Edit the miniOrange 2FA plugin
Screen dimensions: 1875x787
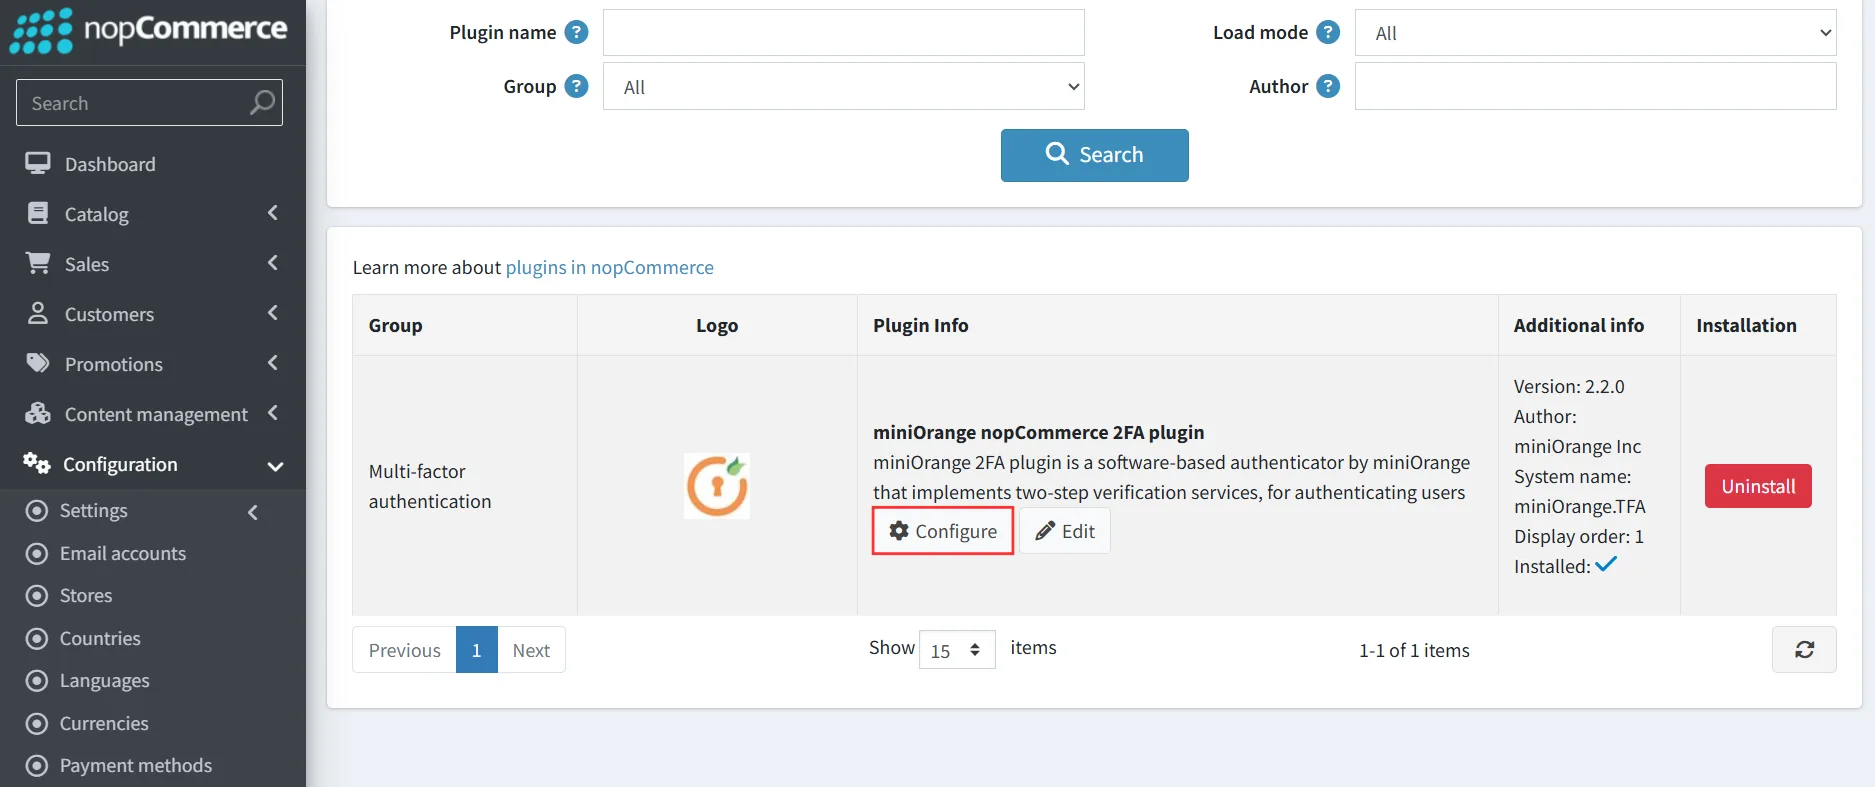coord(1065,531)
